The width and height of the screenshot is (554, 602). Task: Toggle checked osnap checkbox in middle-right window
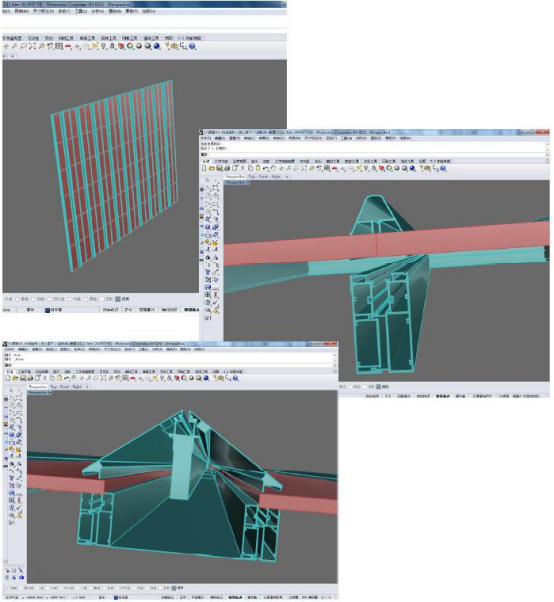tap(378, 387)
